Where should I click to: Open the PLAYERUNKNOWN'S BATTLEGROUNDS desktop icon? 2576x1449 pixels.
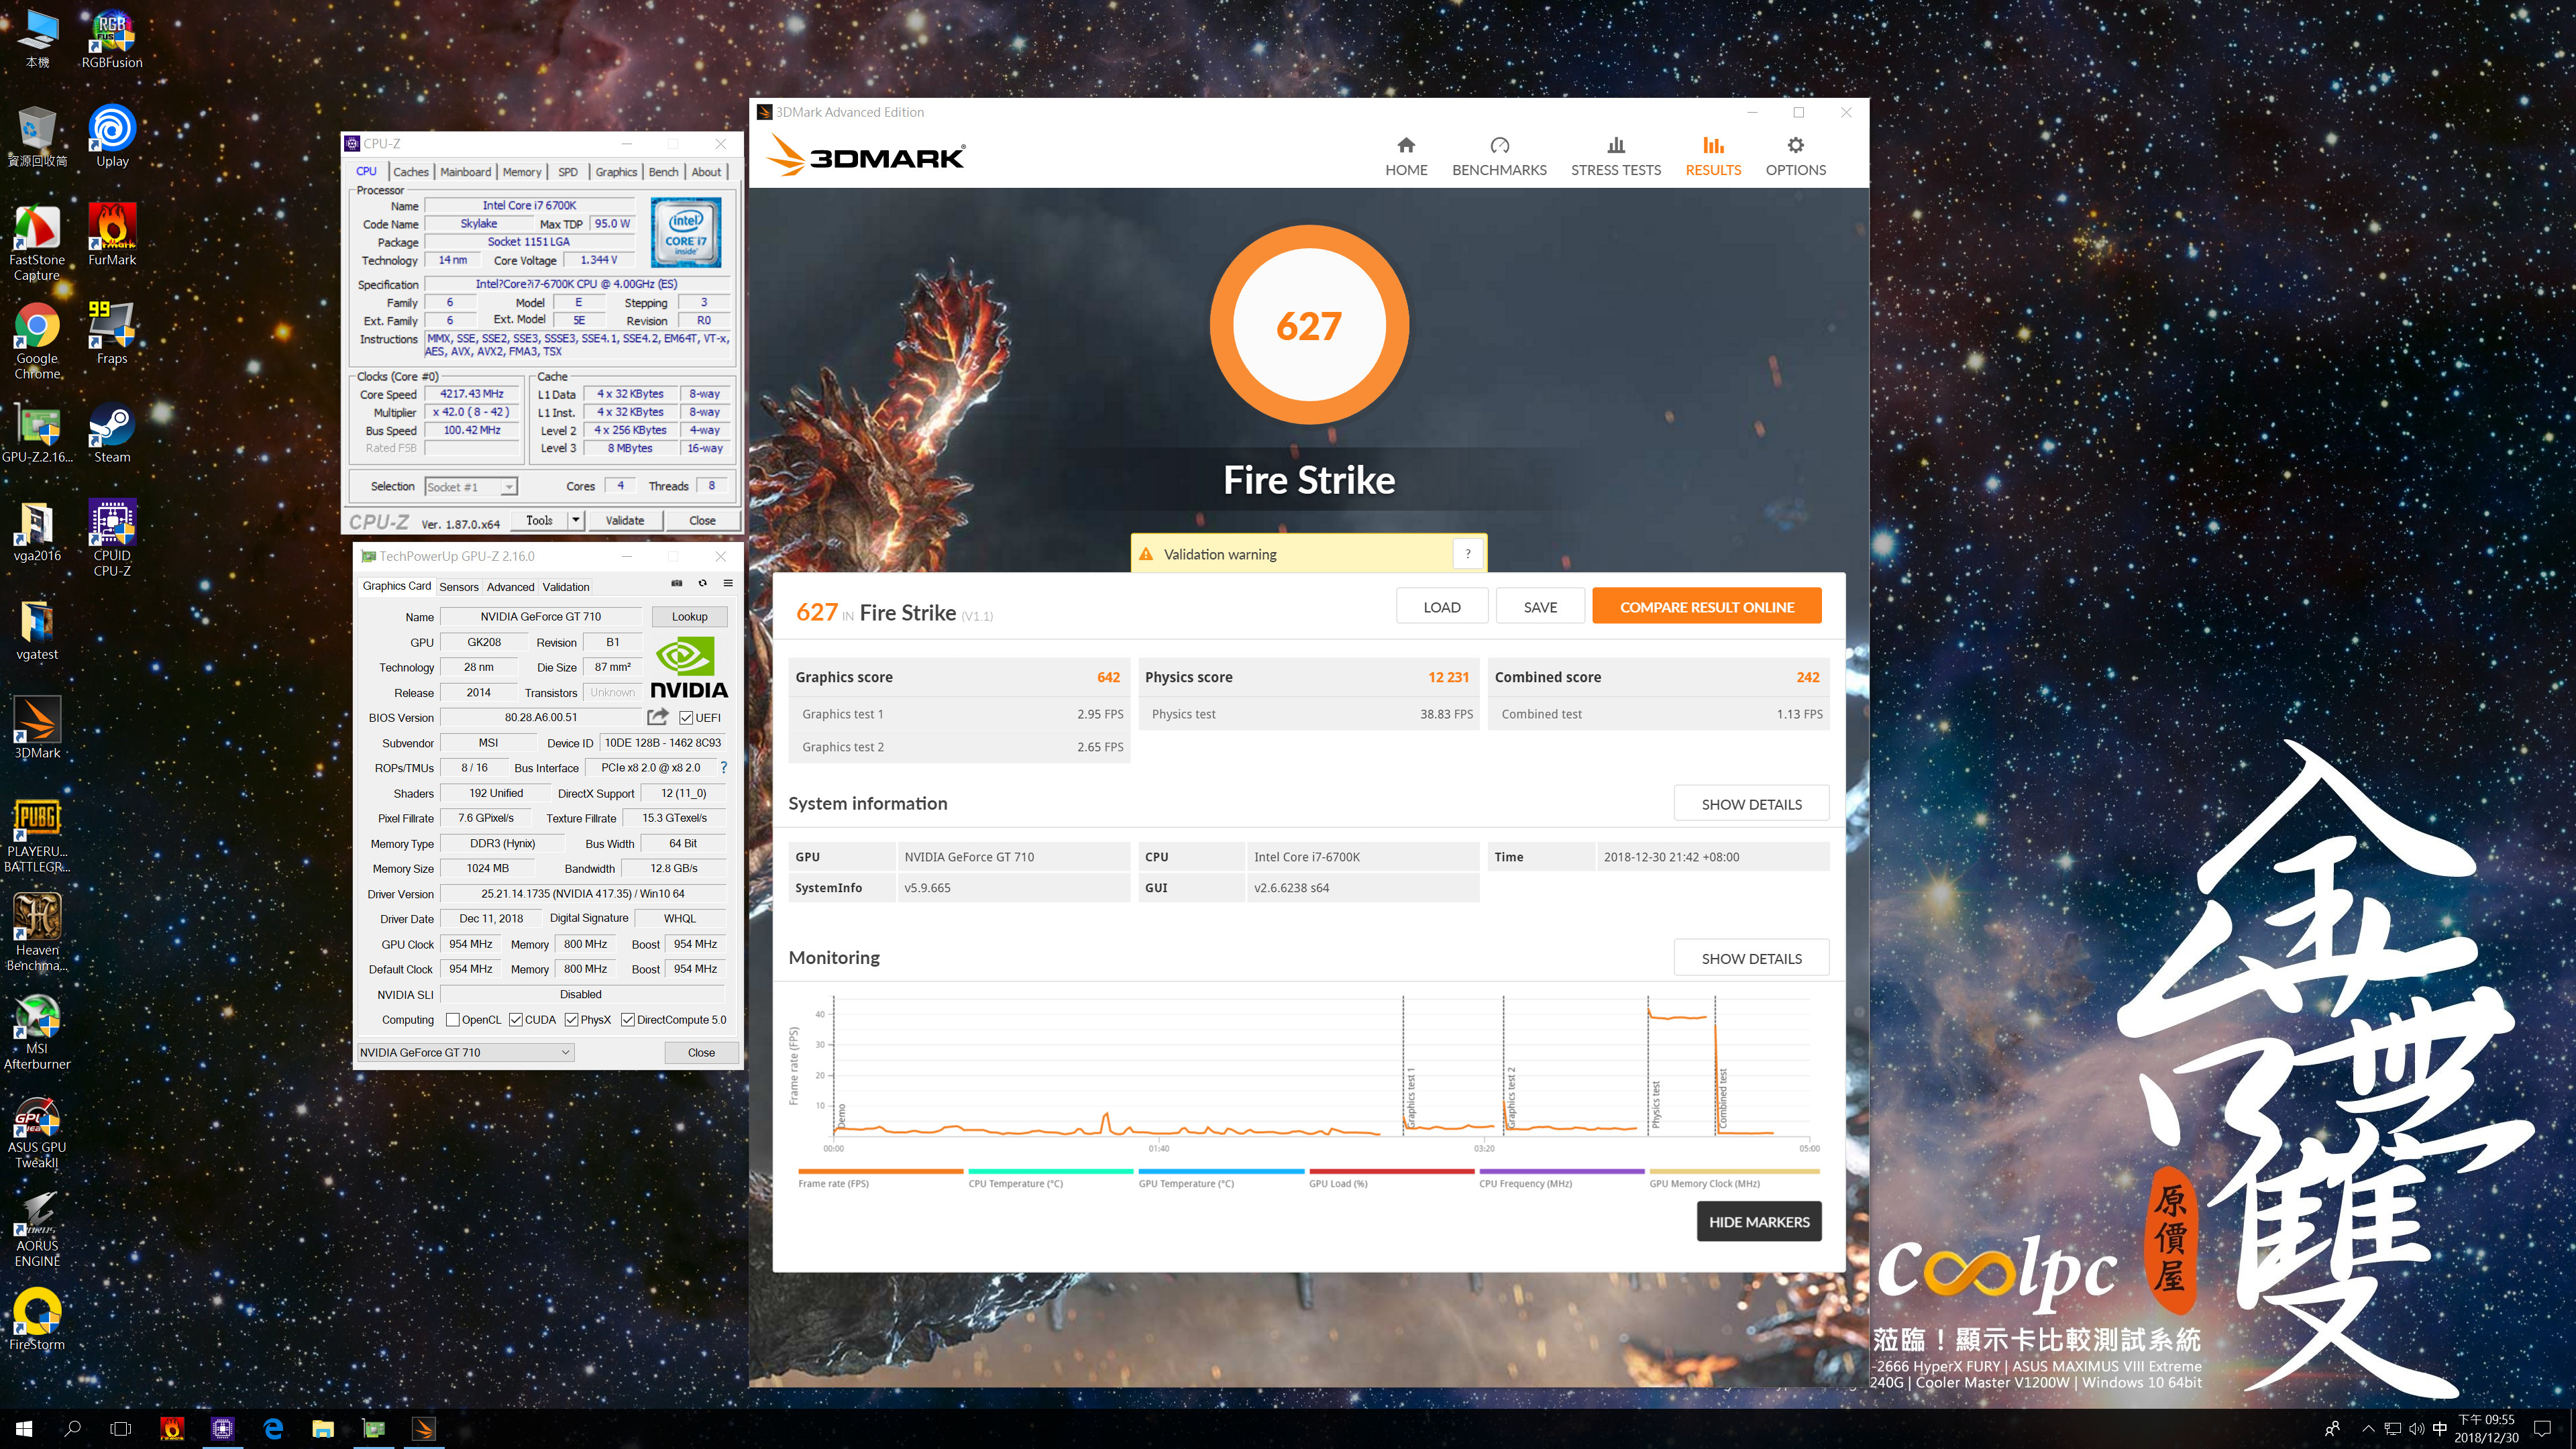[x=37, y=835]
